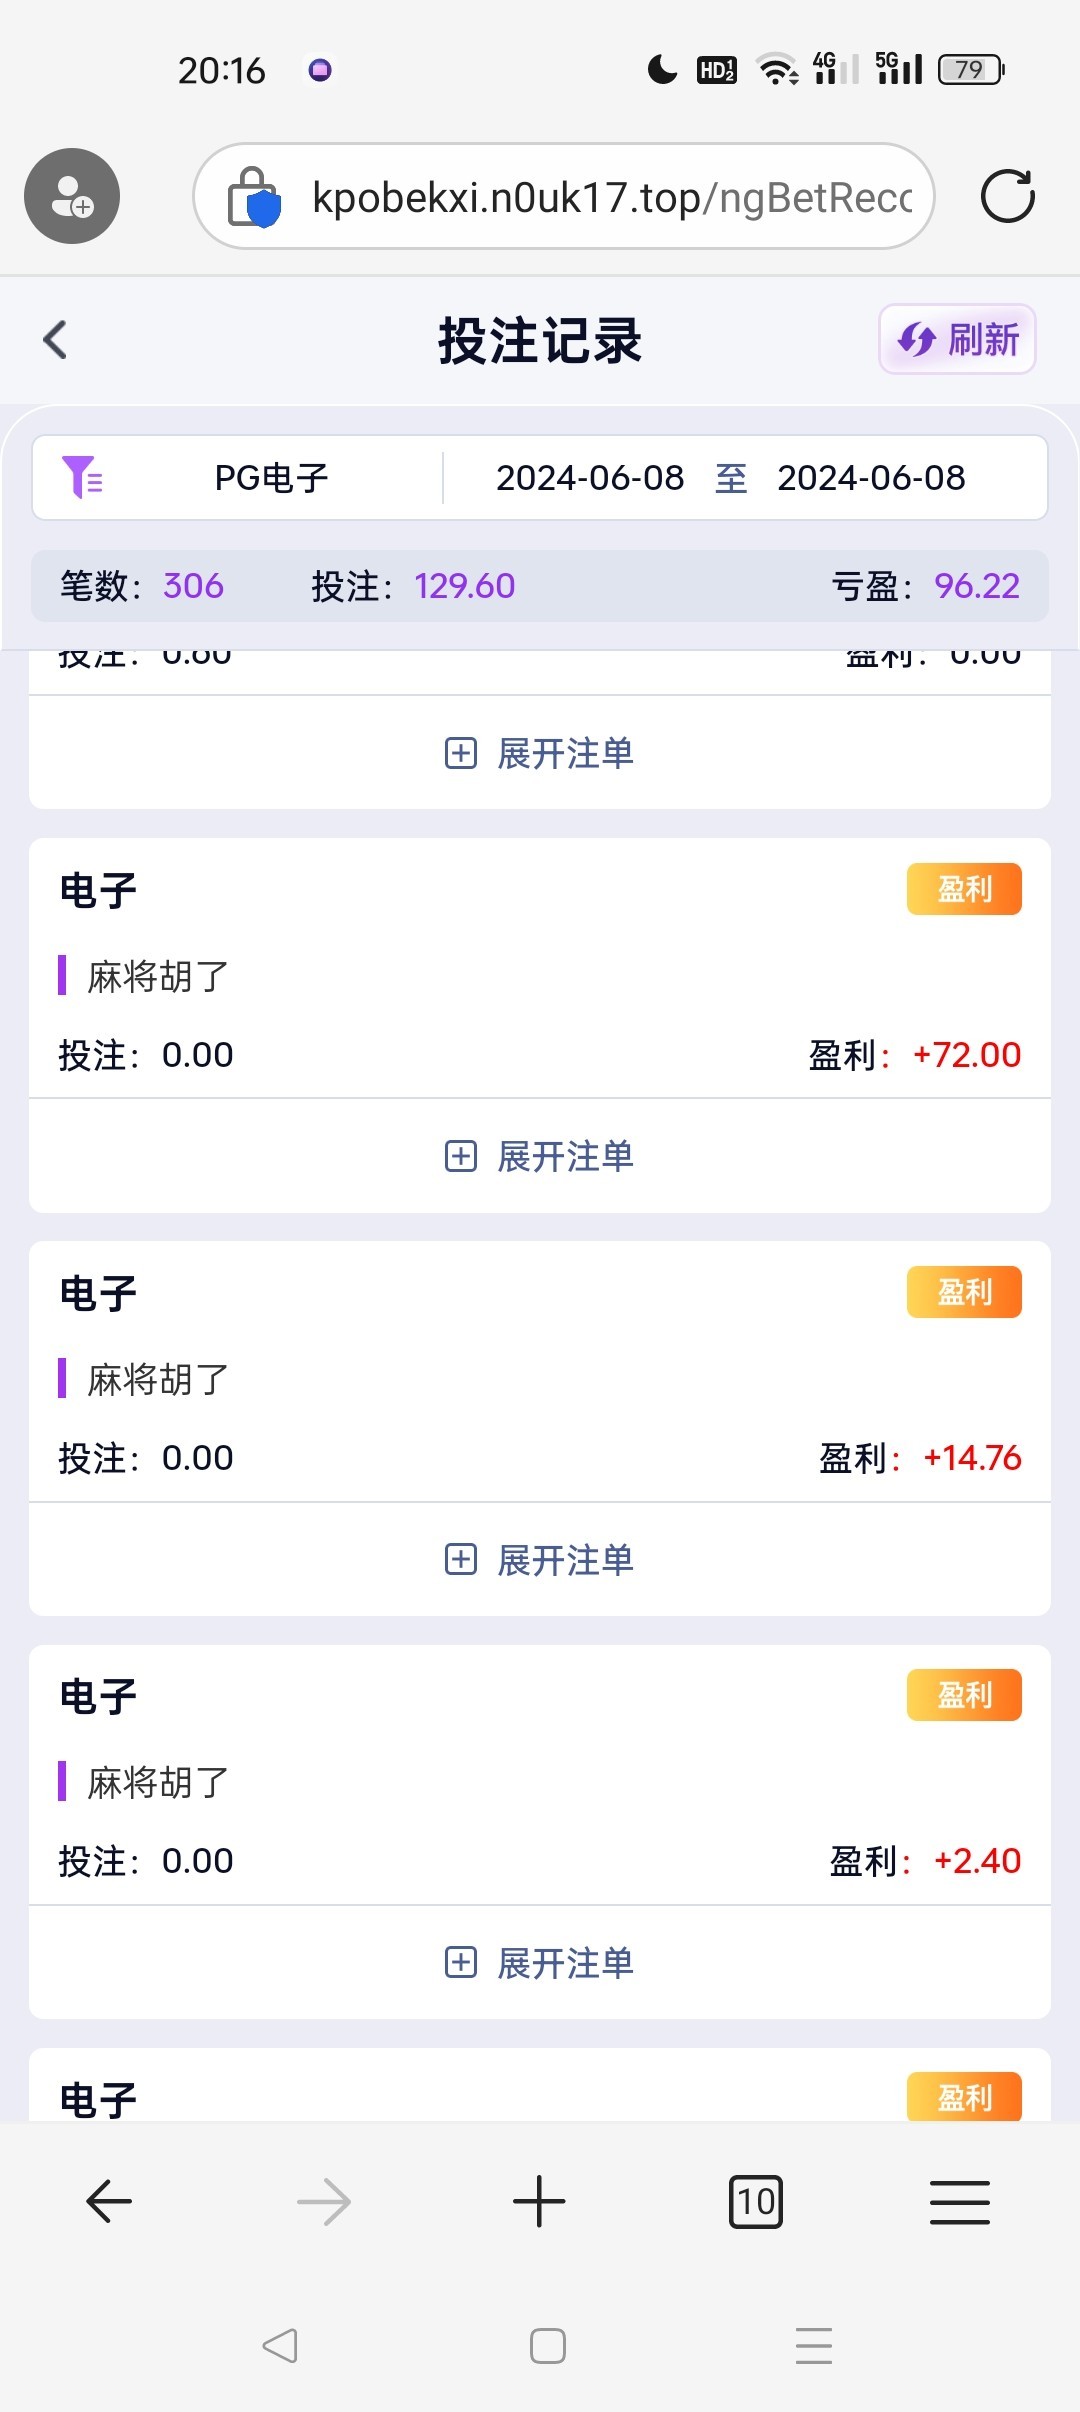Expand bet slip for +2.40 profit record
1080x2412 pixels.
(x=540, y=1963)
